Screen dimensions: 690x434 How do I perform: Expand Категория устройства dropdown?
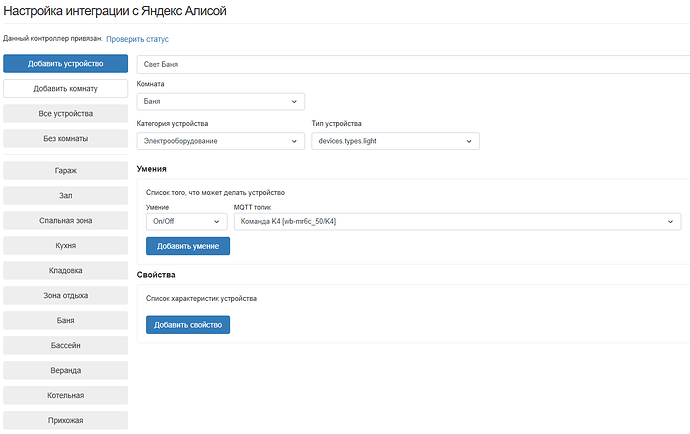pos(220,141)
